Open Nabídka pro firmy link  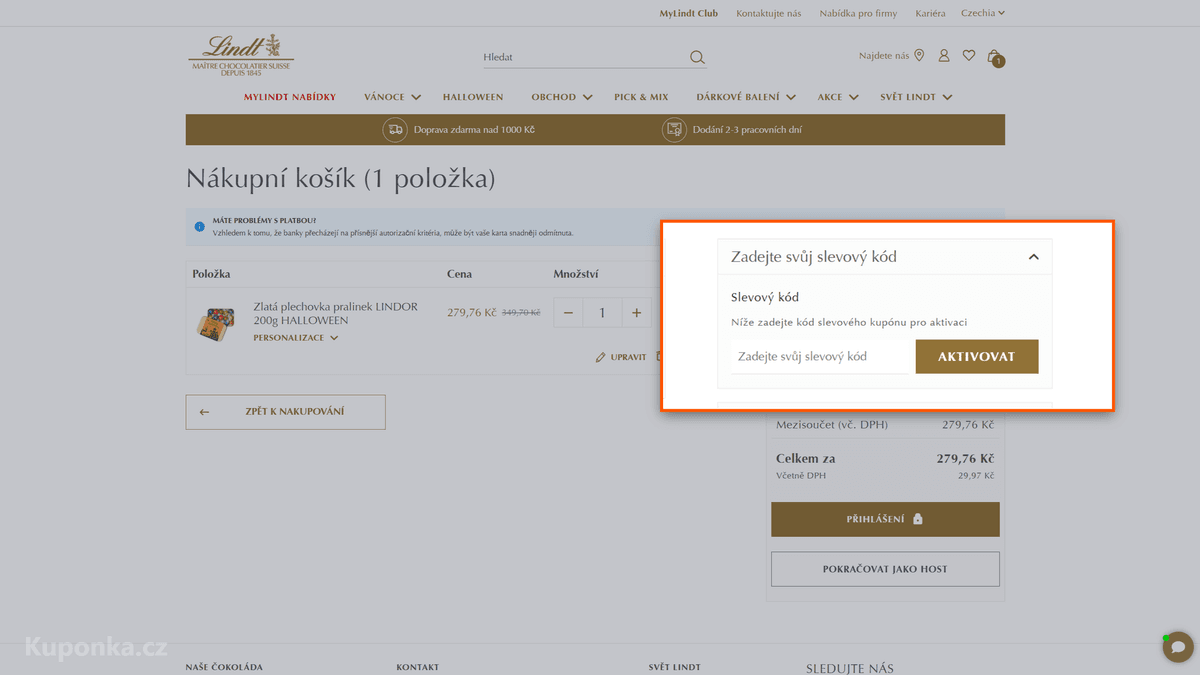858,13
